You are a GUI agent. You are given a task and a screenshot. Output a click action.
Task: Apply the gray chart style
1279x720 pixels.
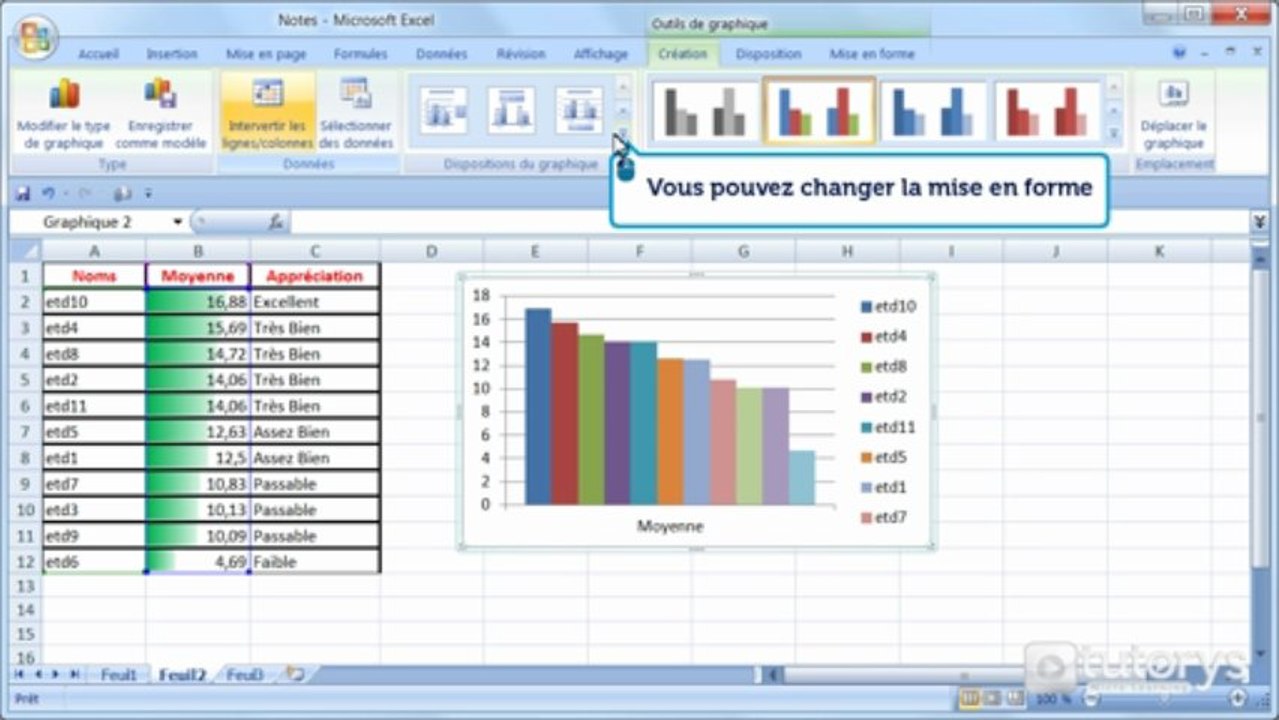705,111
